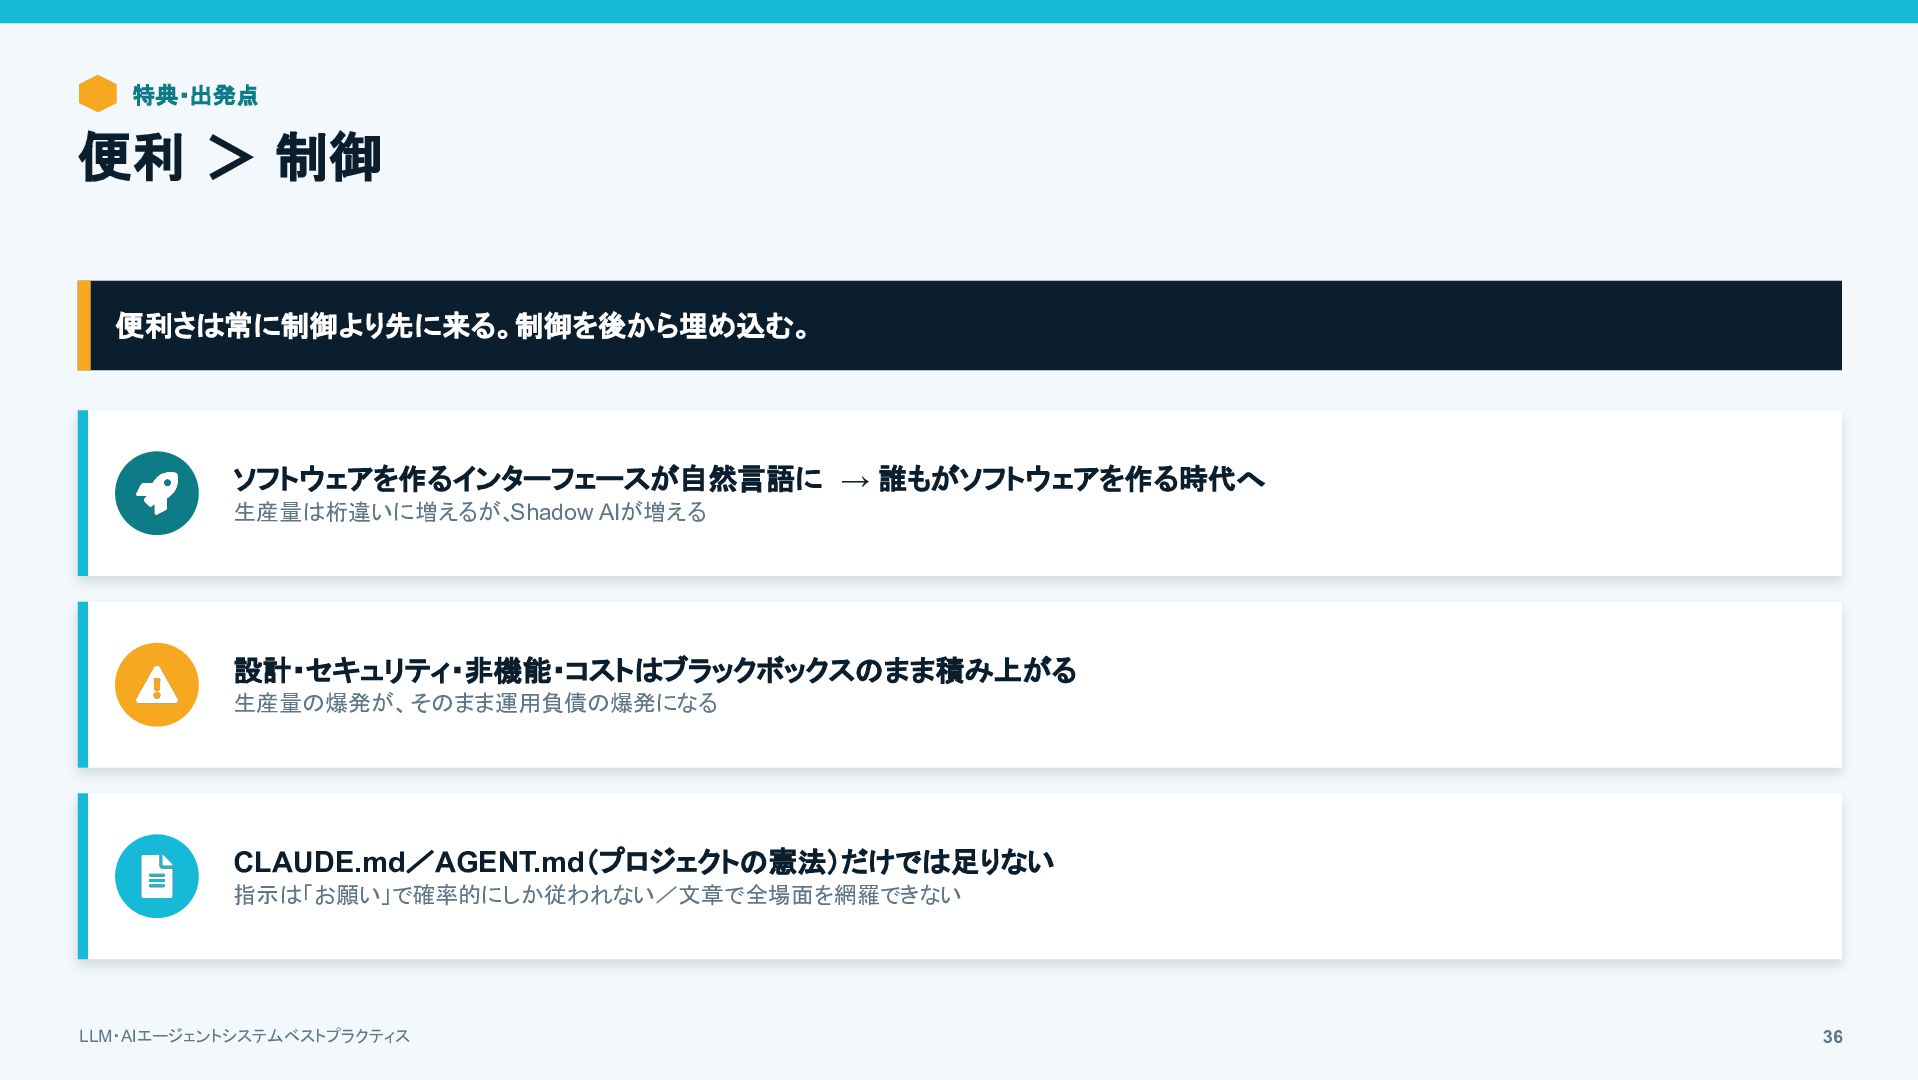Image resolution: width=1918 pixels, height=1080 pixels.
Task: Click the orange accent bar on dark banner
Action: pos(84,325)
